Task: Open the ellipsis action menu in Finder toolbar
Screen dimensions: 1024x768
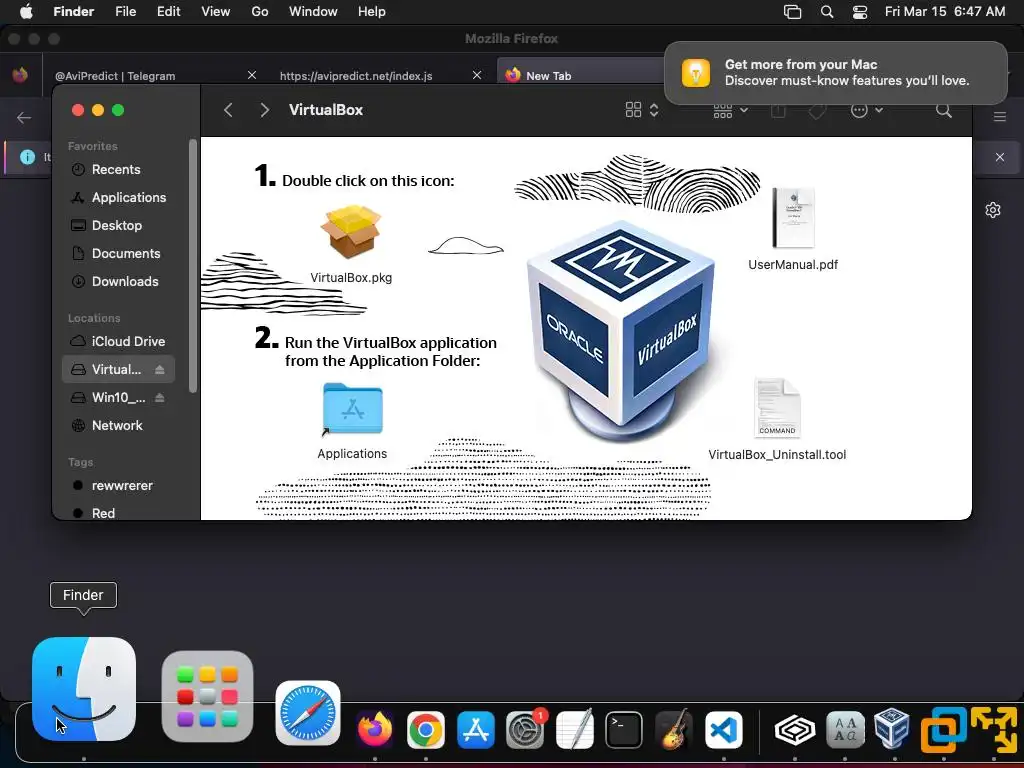Action: (859, 110)
